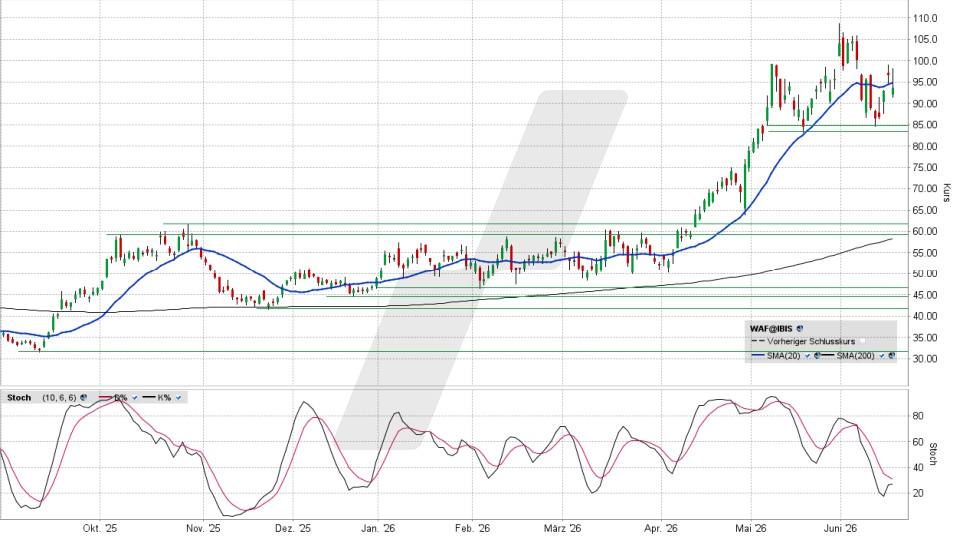
Task: Click the März '26 date label
Action: (x=562, y=528)
